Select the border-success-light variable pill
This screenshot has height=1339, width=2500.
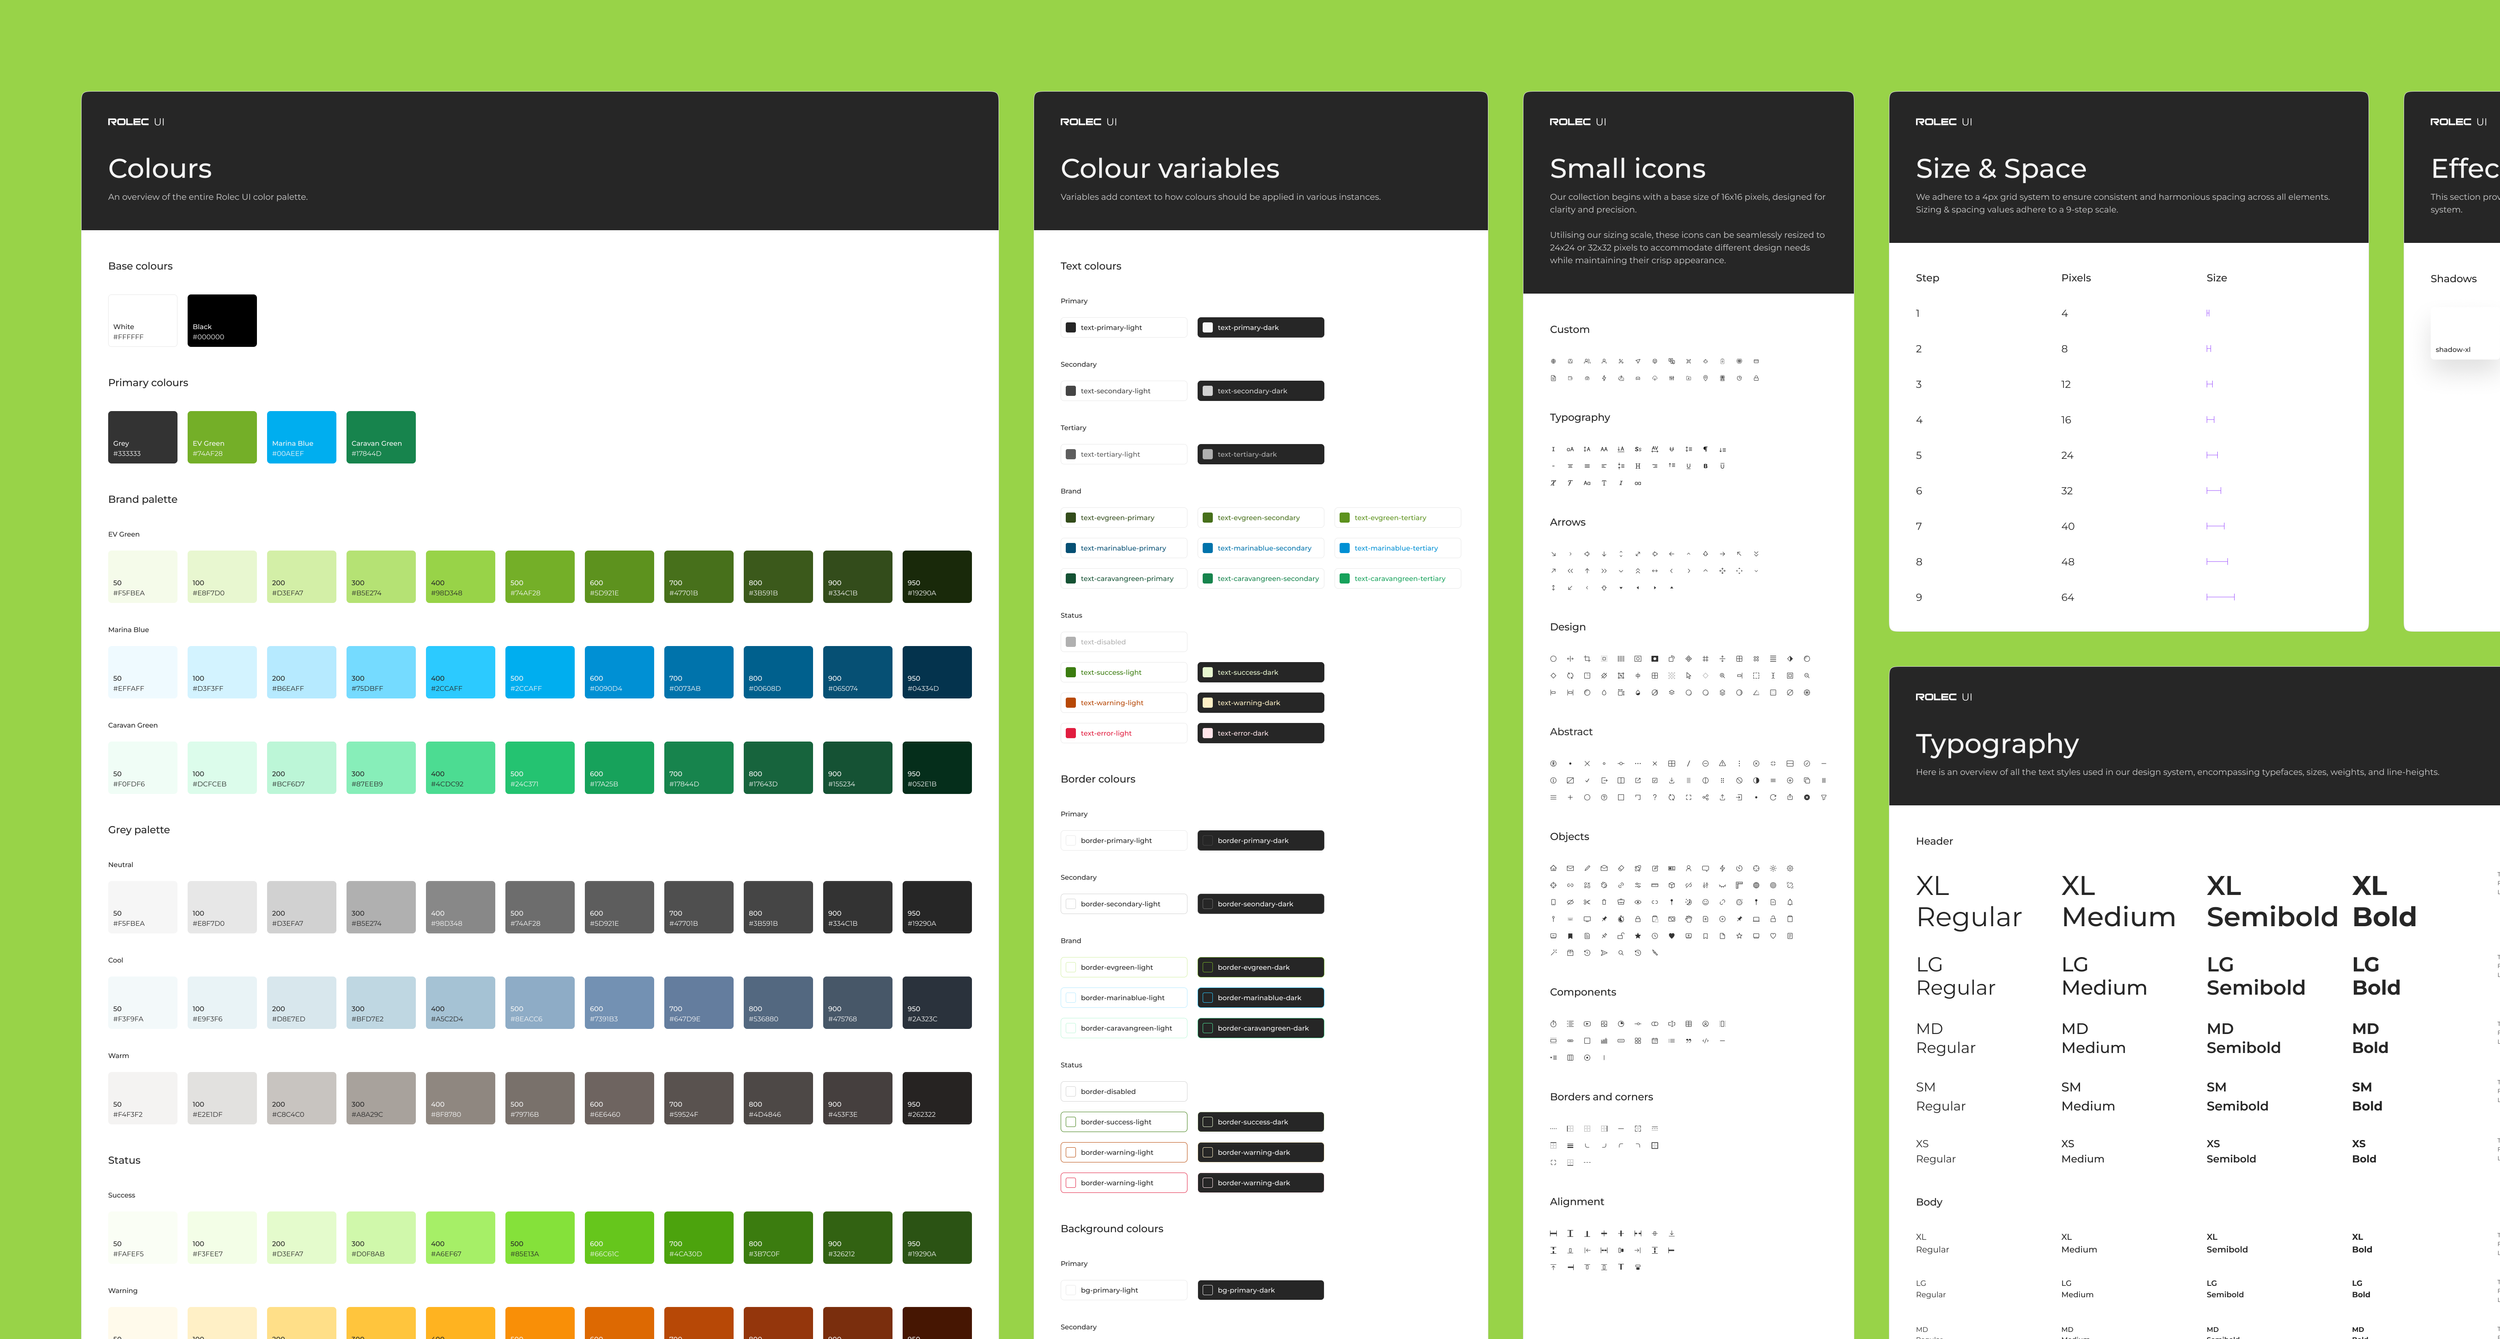(1123, 1121)
